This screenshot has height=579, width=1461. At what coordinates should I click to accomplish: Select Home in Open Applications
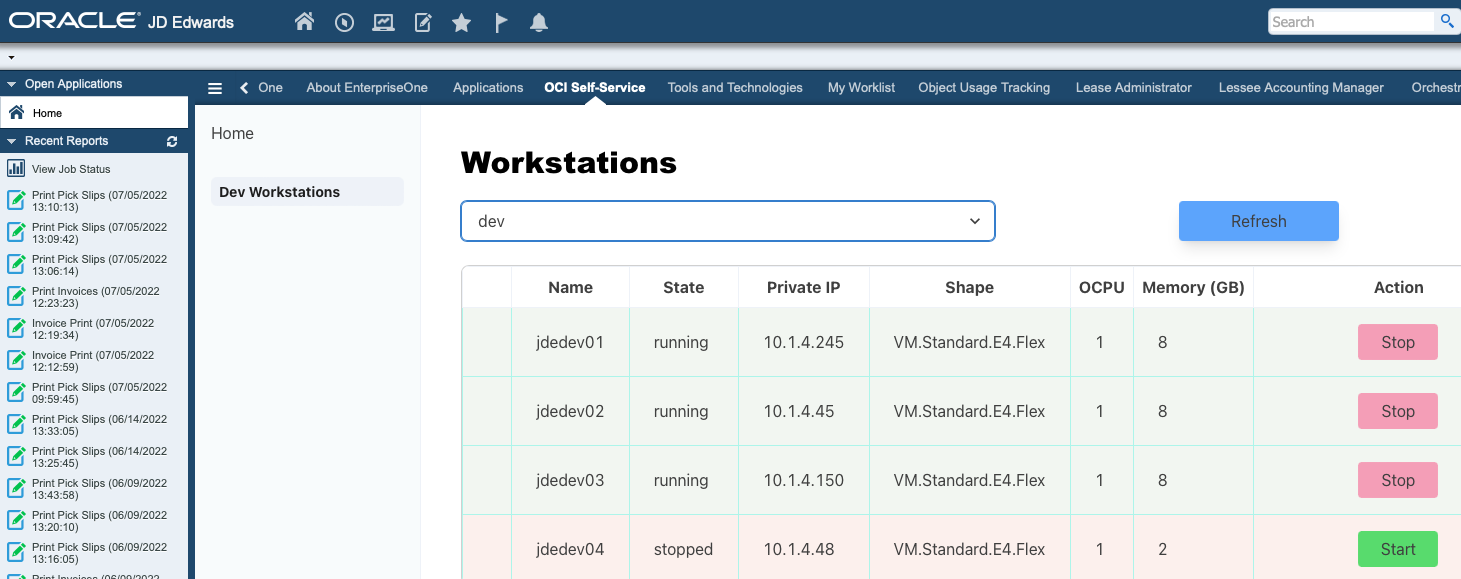(x=94, y=113)
